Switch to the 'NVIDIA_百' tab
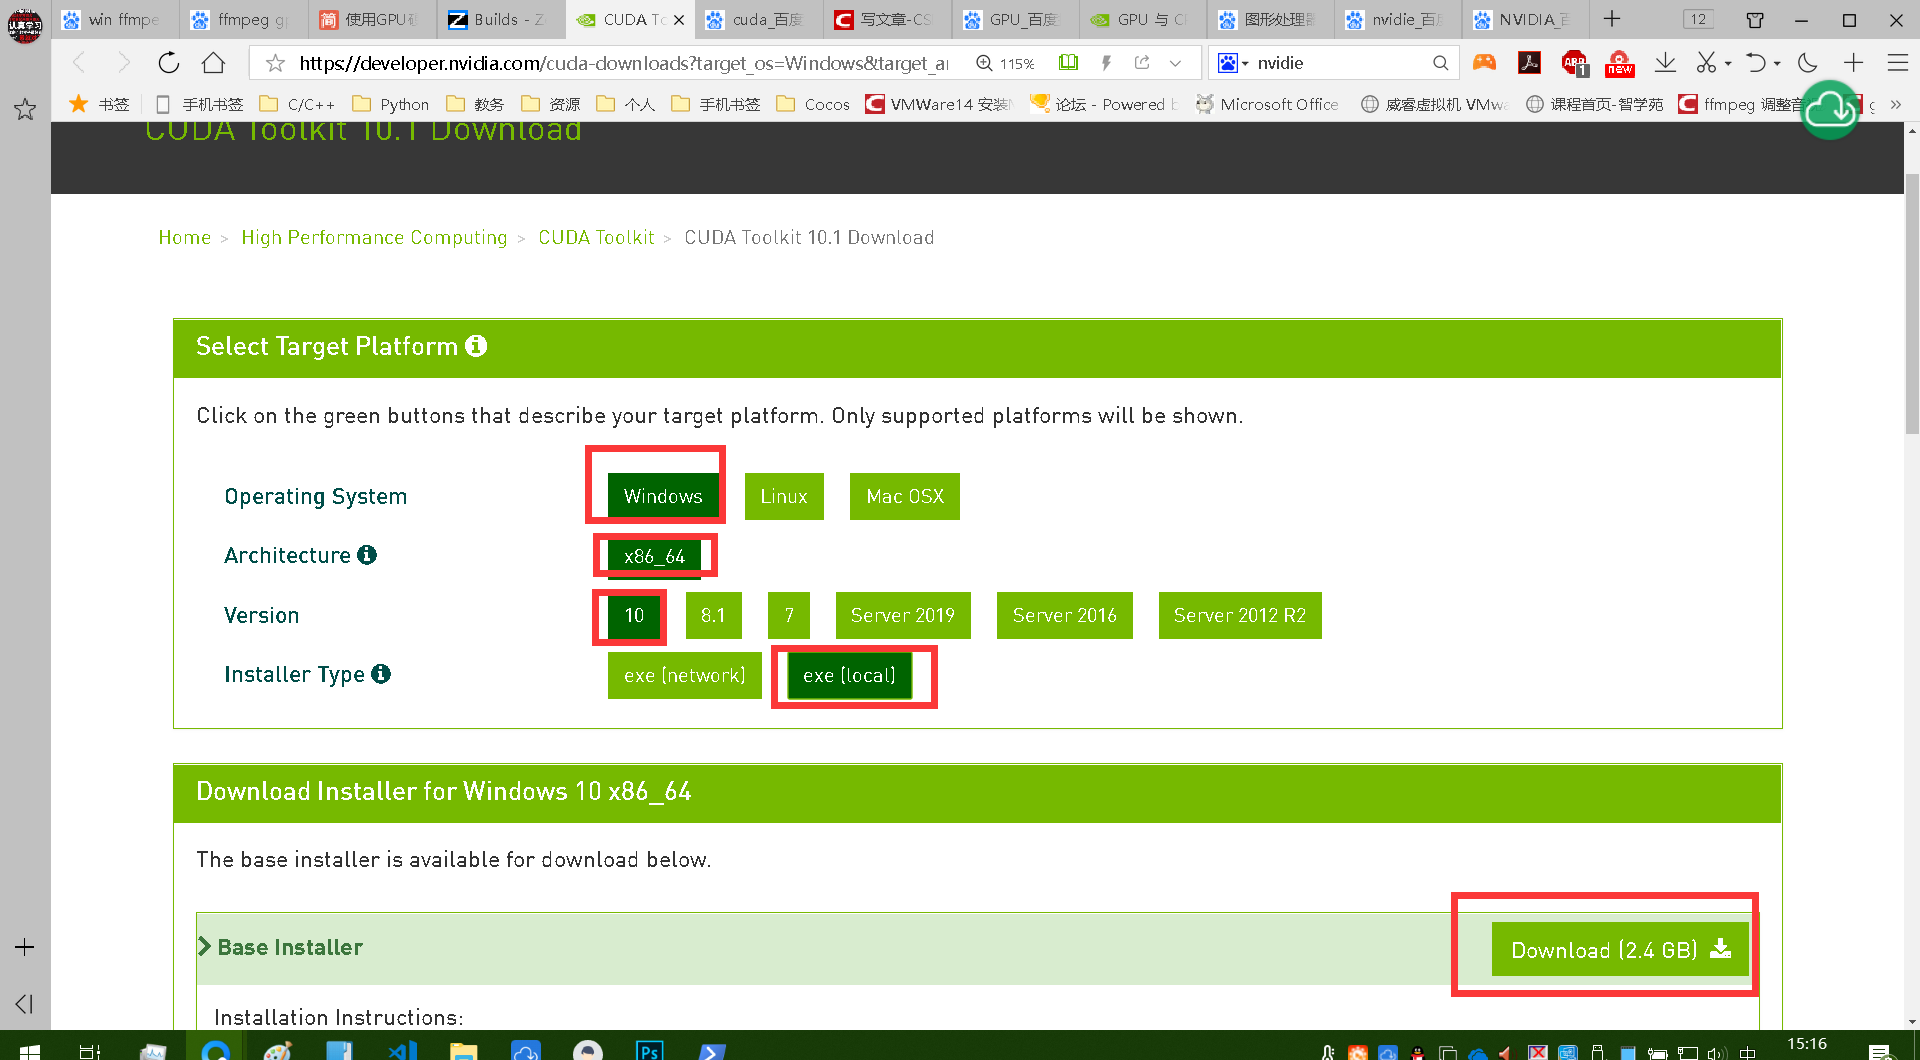The image size is (1920, 1060). pos(1525,19)
